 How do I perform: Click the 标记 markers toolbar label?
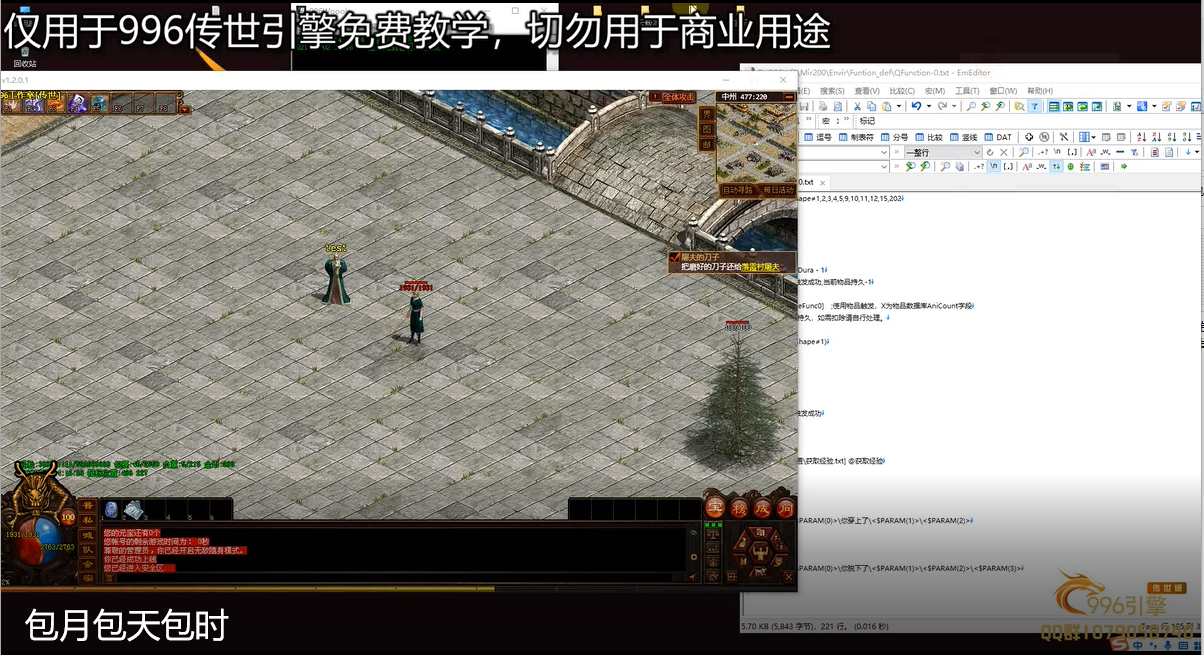867,121
